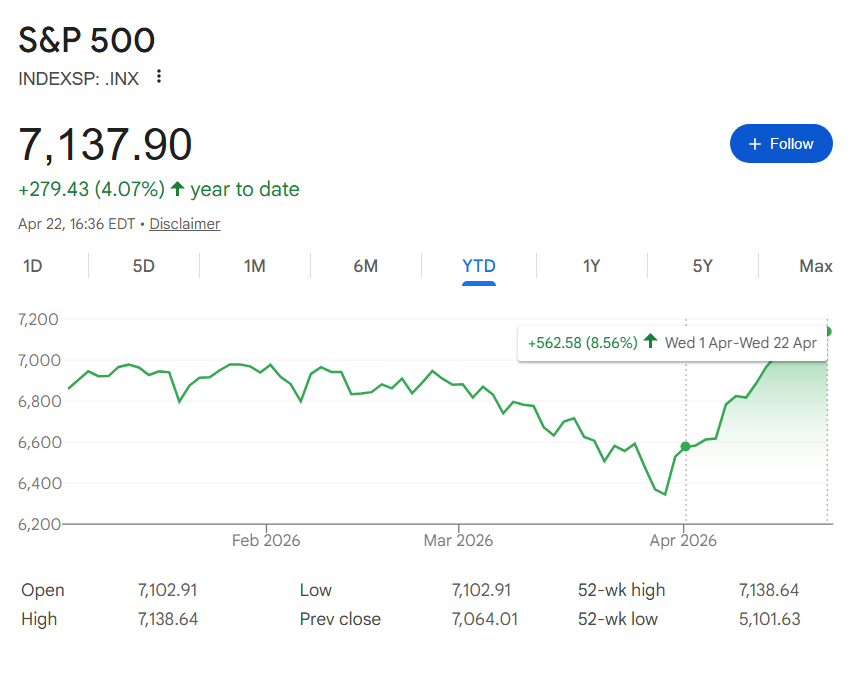Click the green marker dot near Apr 2026
Image resolution: width=851 pixels, height=687 pixels.
click(x=686, y=447)
